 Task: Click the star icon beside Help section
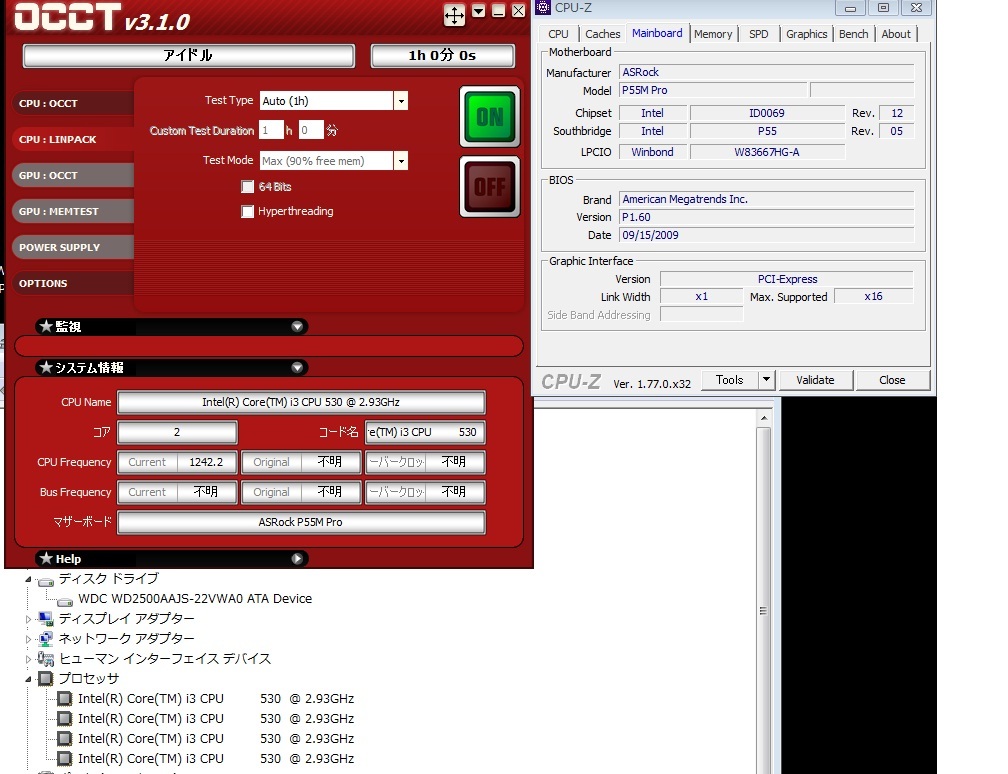(46, 558)
